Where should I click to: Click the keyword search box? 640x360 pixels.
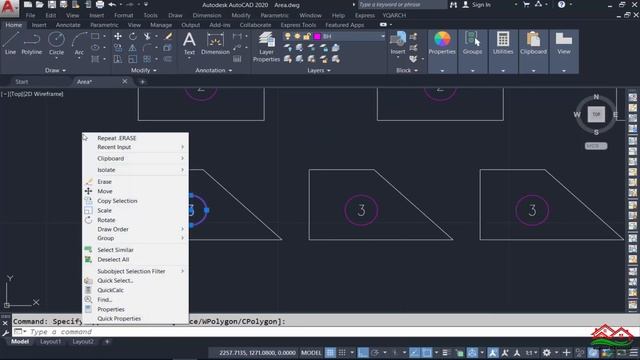pos(402,4)
